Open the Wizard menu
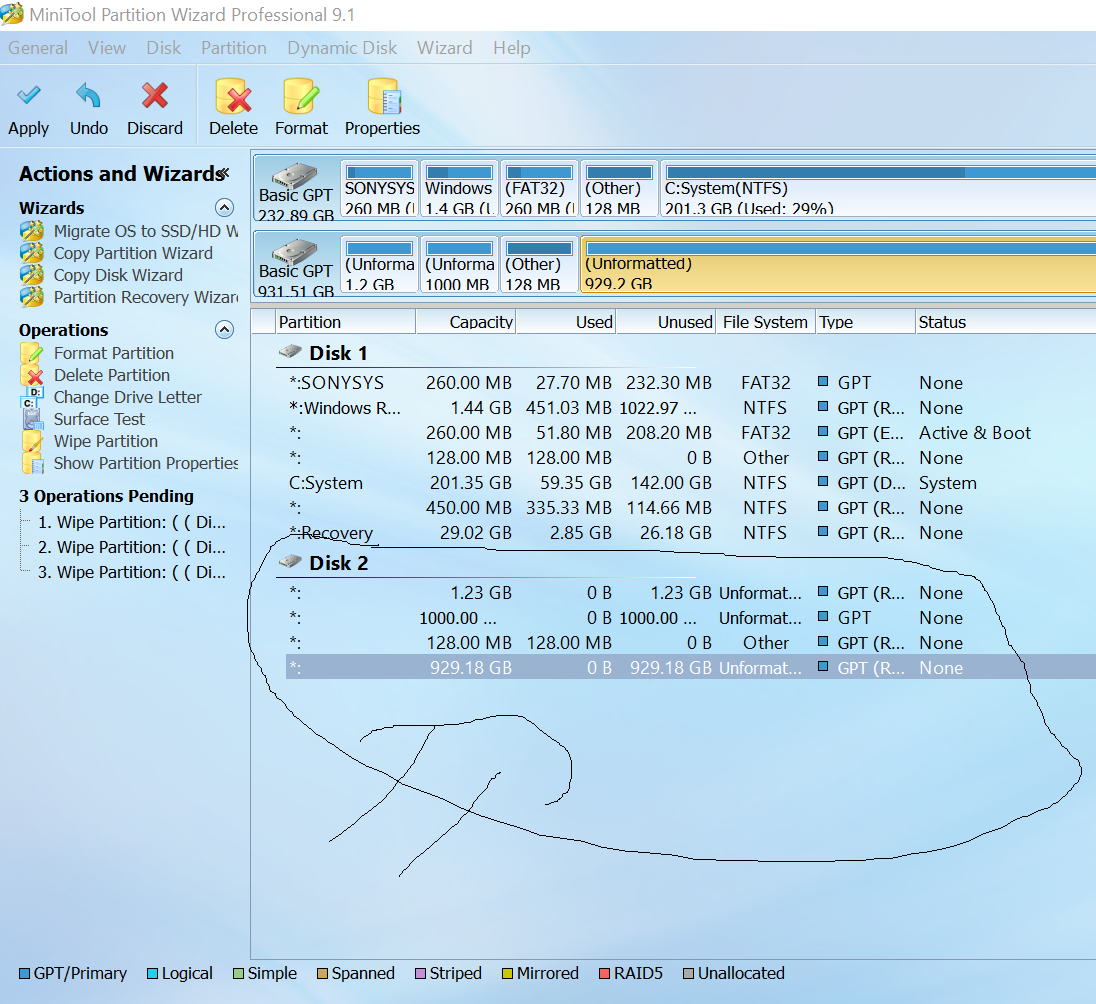The width and height of the screenshot is (1096, 1004). tap(445, 48)
